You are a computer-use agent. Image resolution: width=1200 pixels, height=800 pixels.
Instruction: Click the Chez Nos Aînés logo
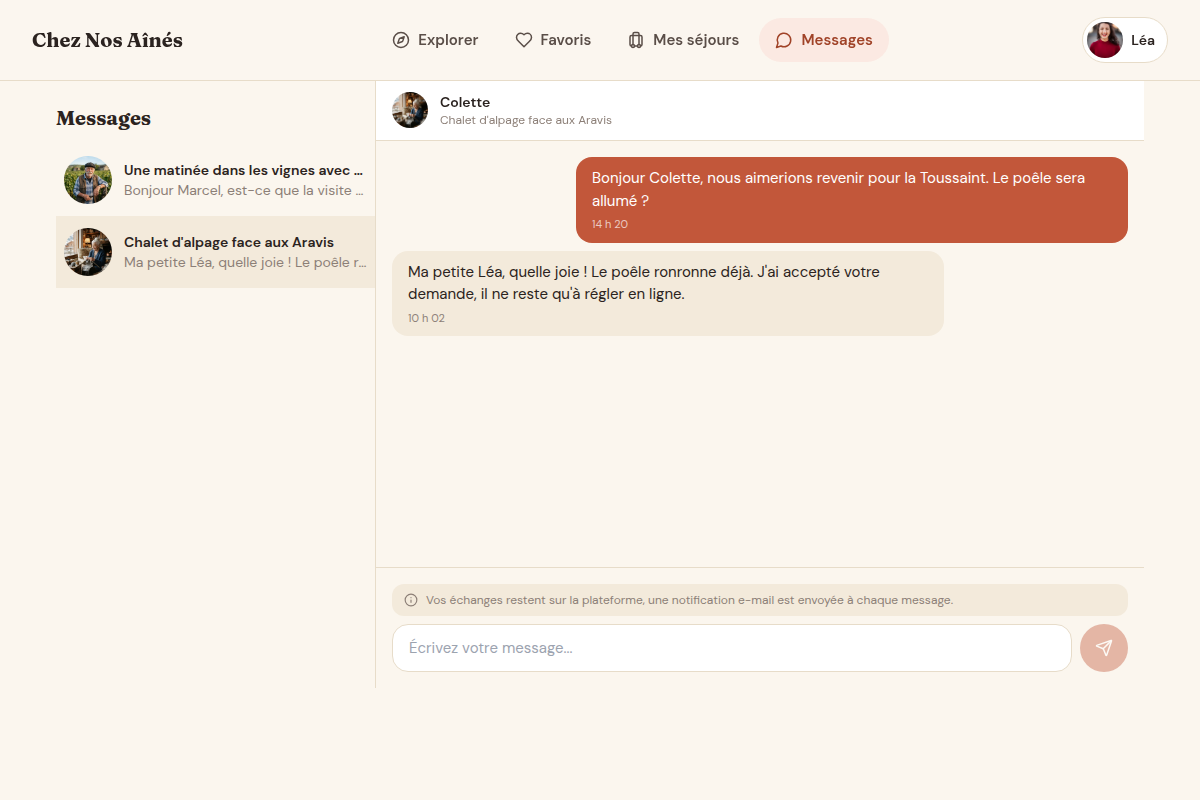(107, 40)
